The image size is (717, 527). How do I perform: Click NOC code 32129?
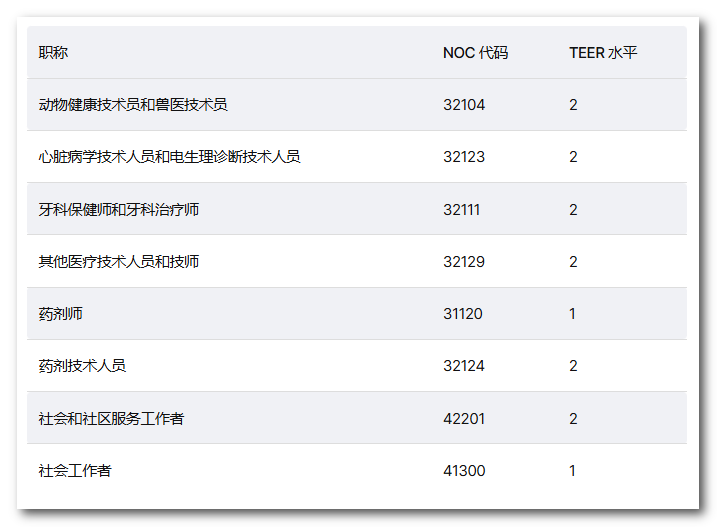[x=464, y=262]
